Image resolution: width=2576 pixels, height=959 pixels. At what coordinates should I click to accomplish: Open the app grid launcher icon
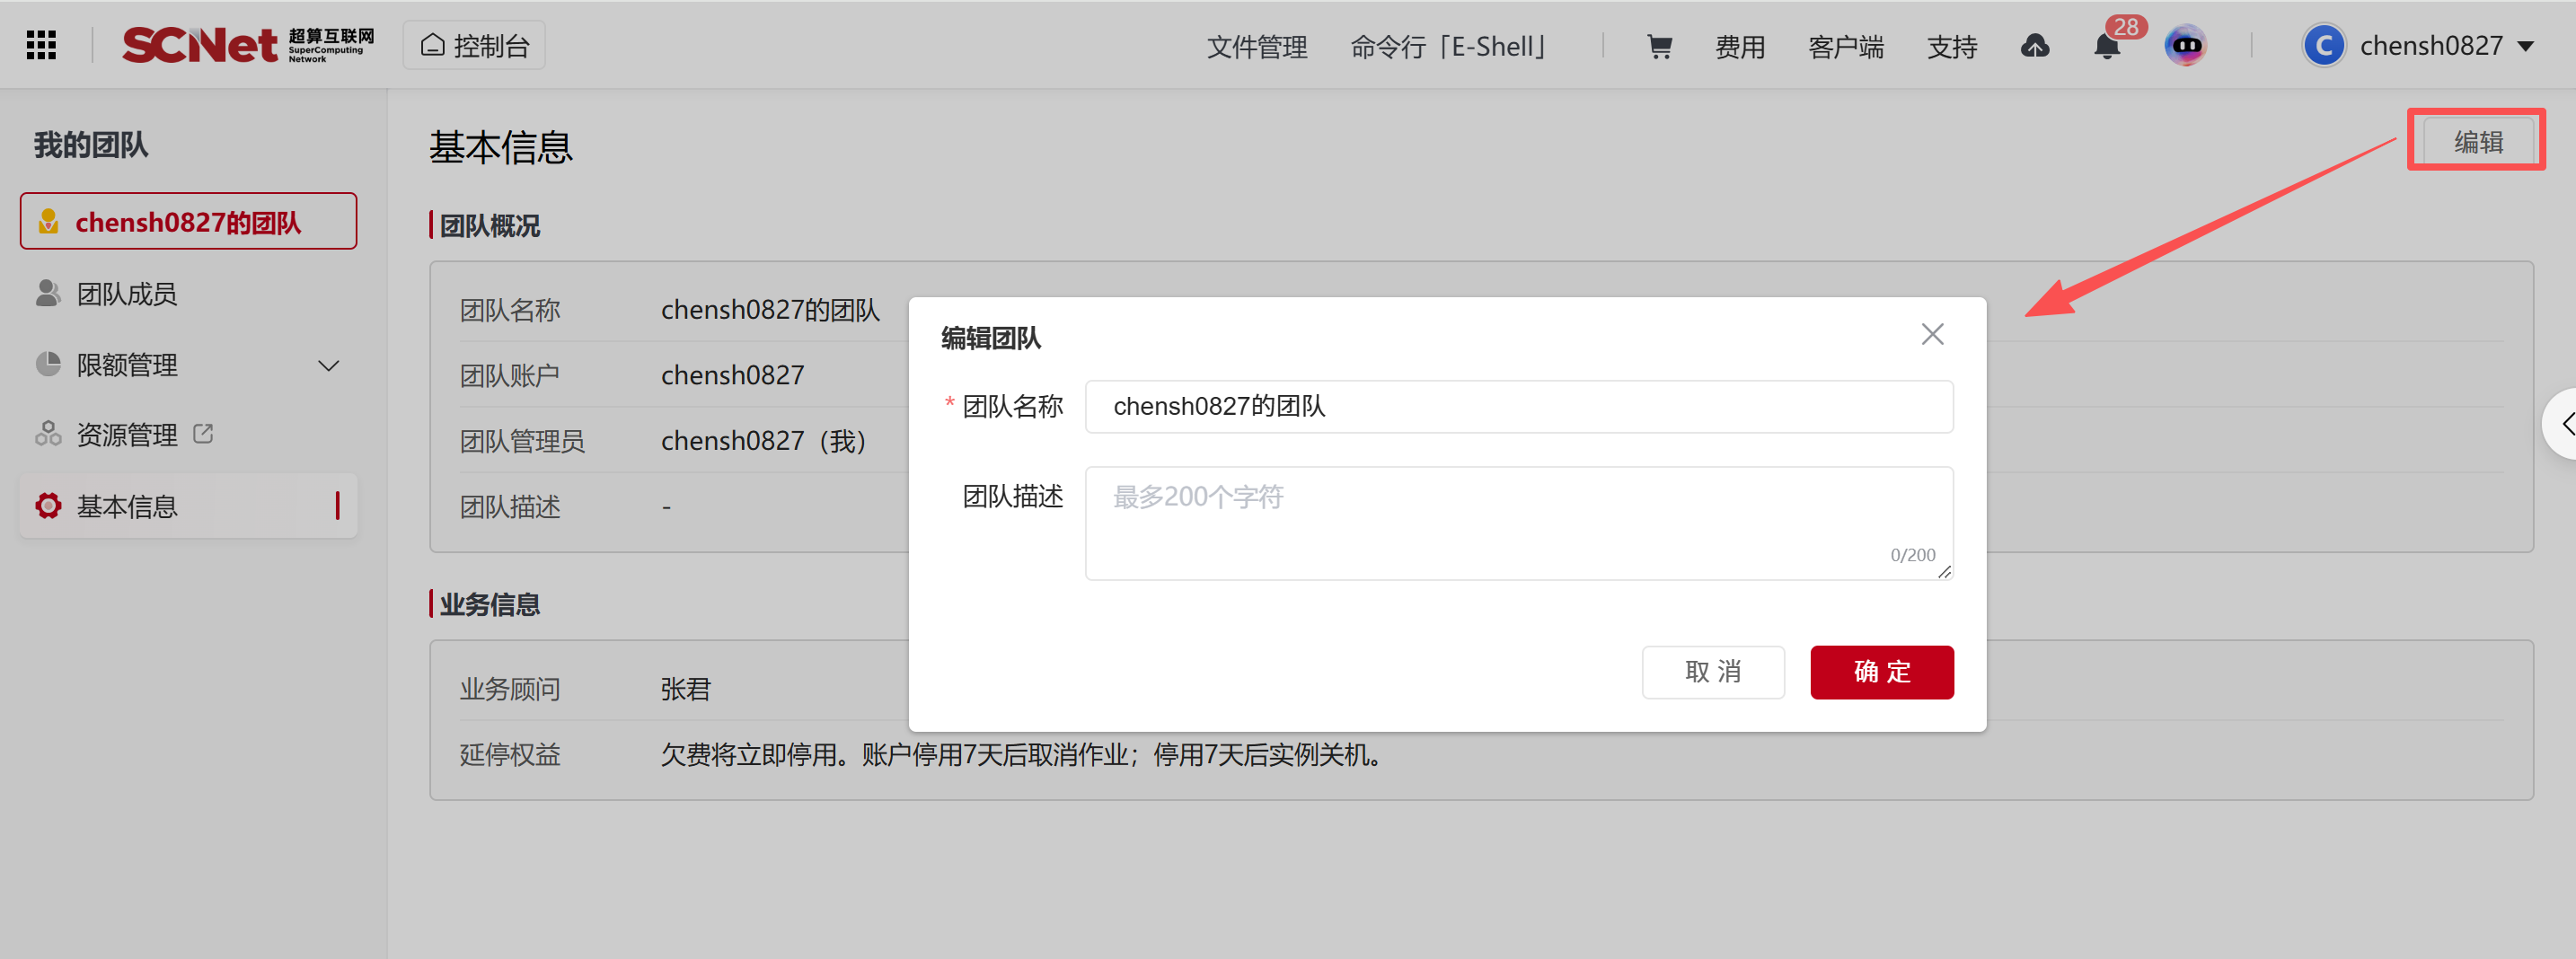pos(41,45)
